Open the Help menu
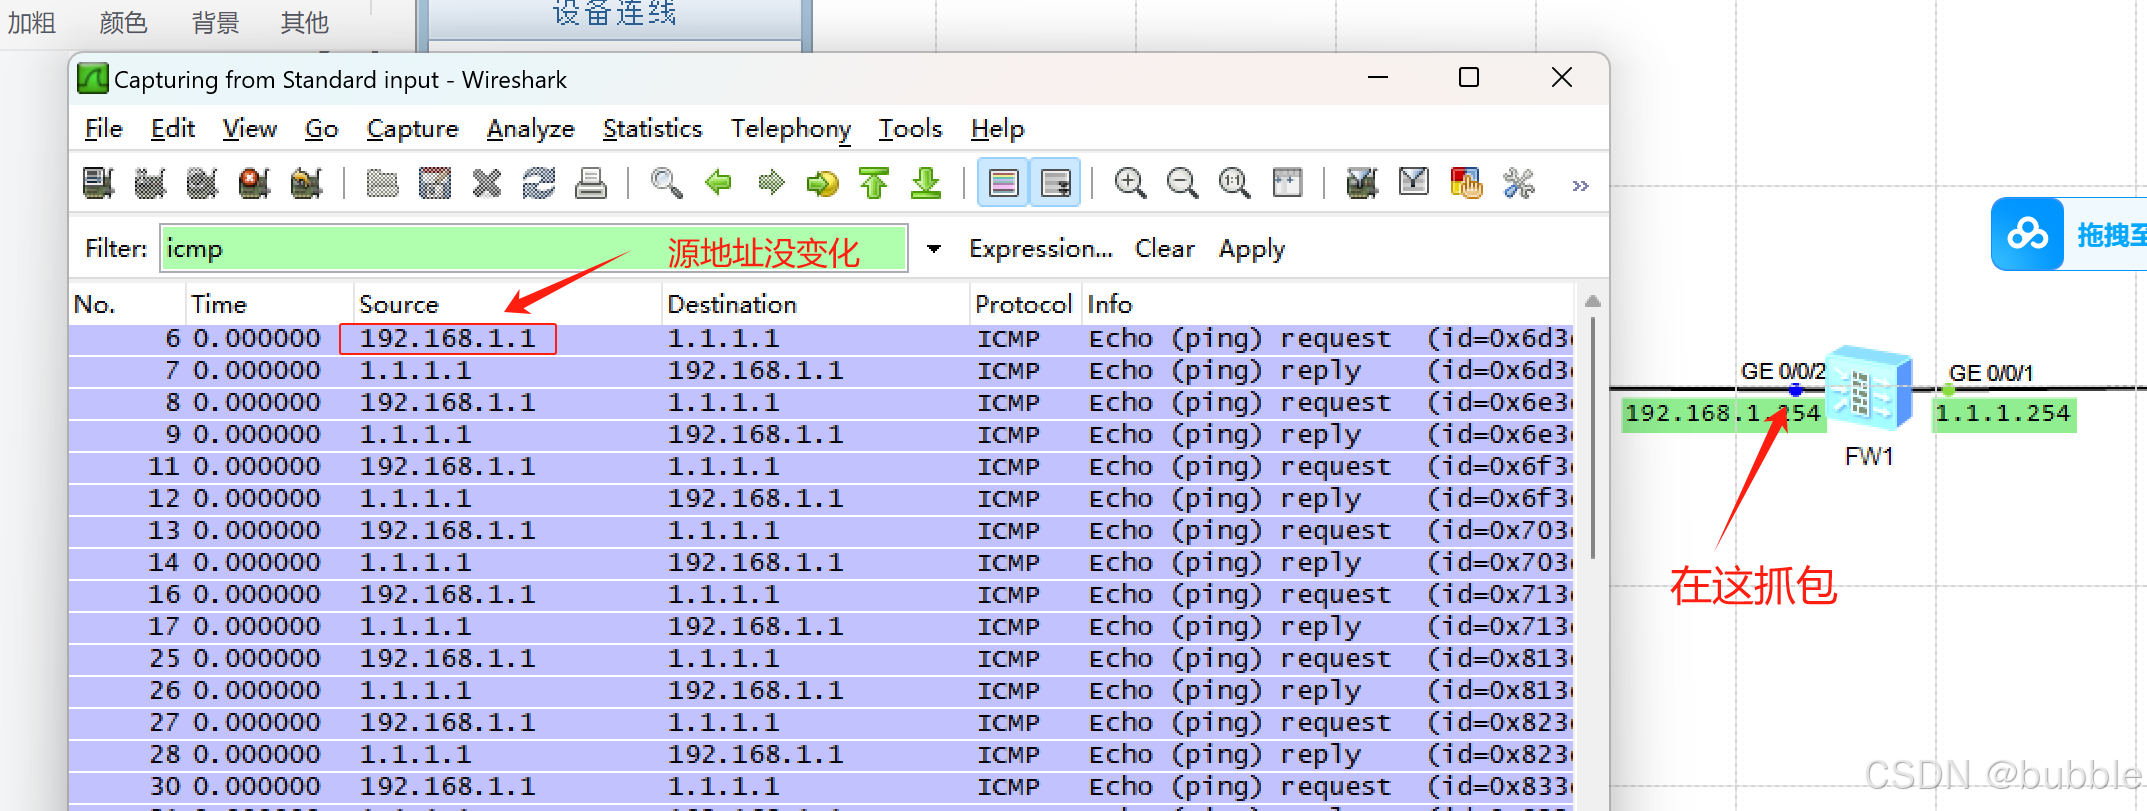2147x811 pixels. click(997, 129)
